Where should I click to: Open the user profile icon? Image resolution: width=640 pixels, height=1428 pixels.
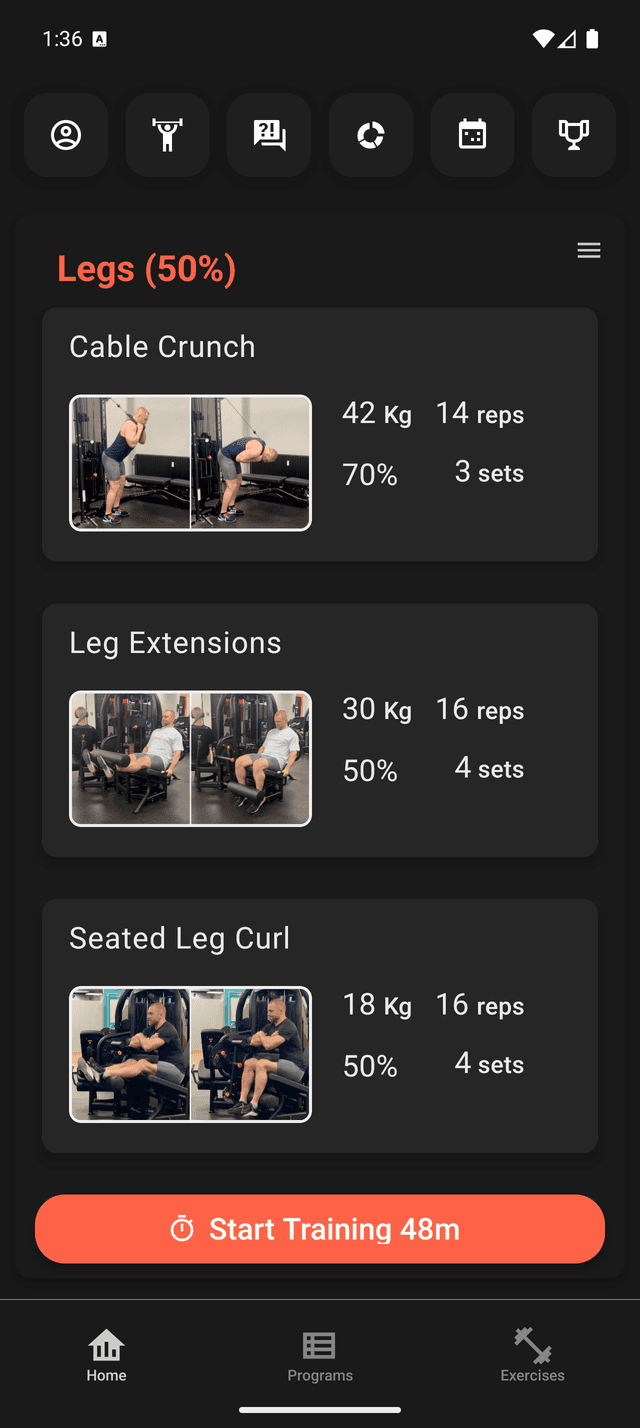(66, 135)
